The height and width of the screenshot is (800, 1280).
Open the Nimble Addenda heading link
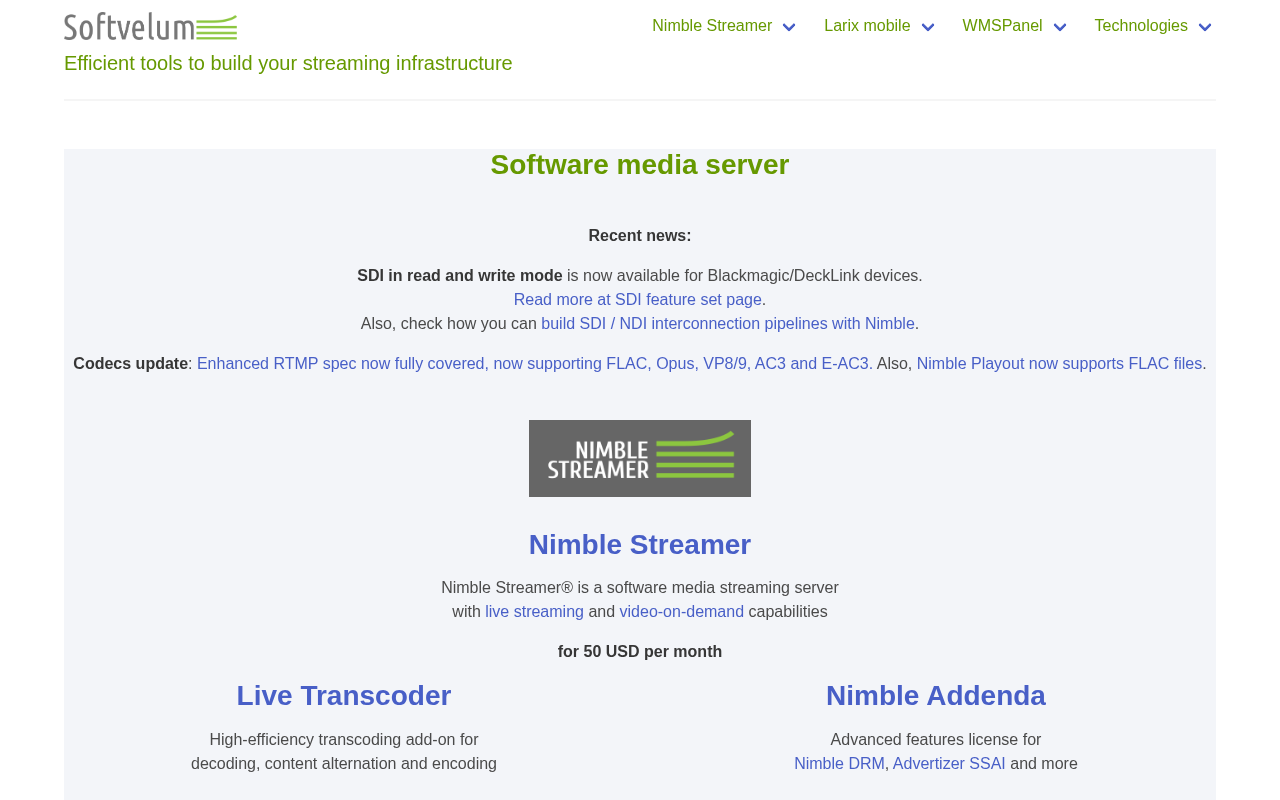936,696
